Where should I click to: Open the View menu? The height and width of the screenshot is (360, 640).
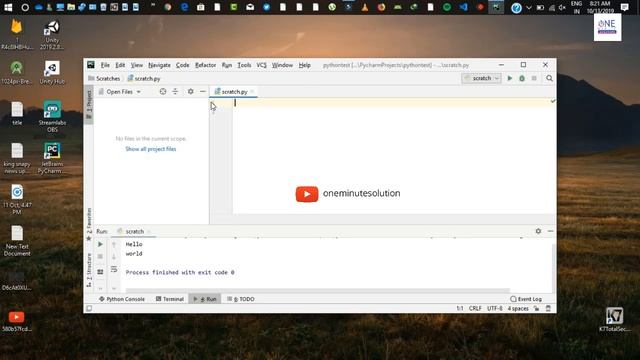coord(137,65)
